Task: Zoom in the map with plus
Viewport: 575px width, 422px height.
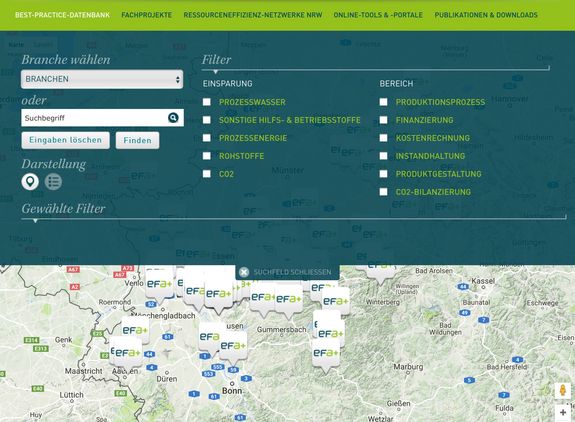Action: pos(563,412)
